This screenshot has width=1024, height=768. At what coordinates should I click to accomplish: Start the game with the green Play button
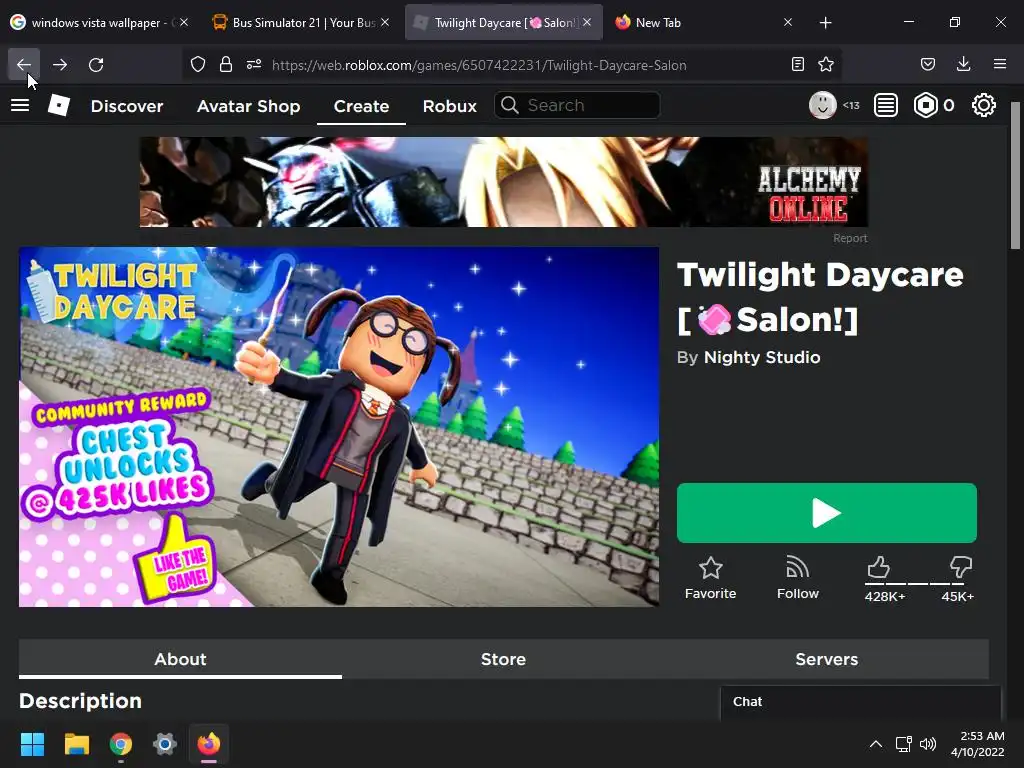[827, 513]
